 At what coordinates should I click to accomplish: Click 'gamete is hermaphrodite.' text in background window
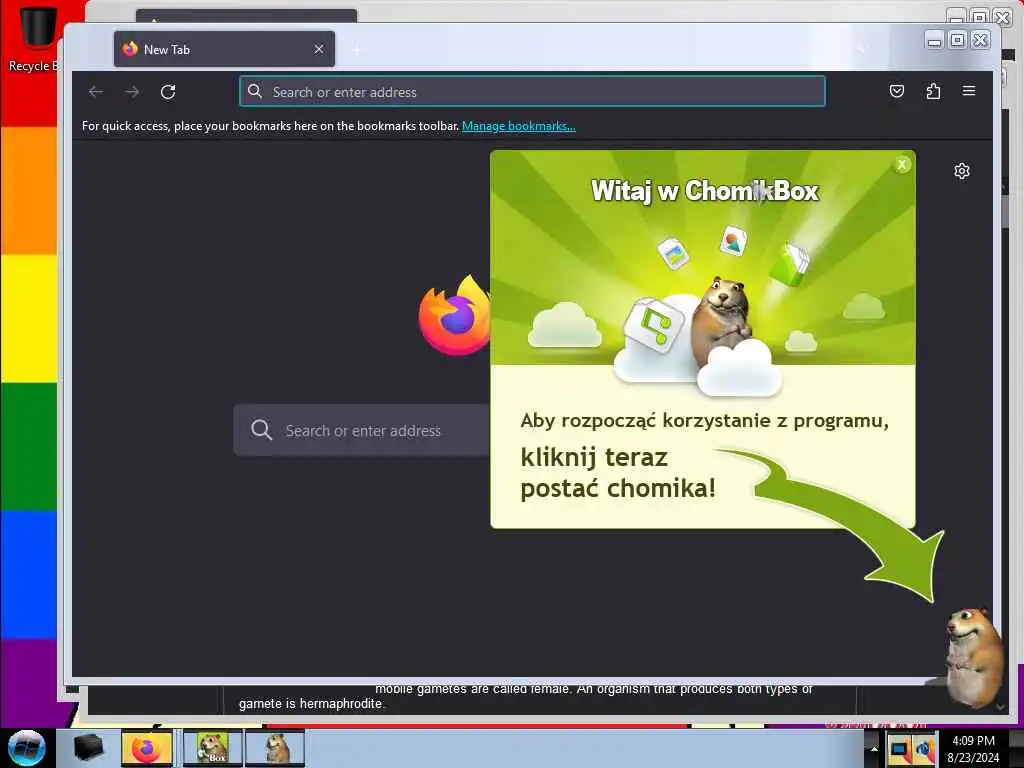[x=312, y=703]
